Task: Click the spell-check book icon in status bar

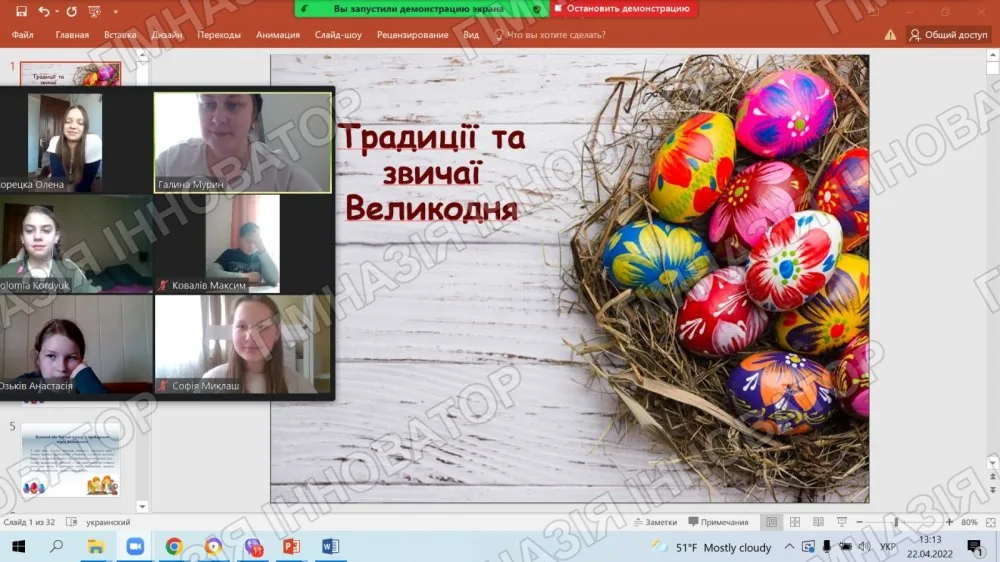Action: coord(71,522)
